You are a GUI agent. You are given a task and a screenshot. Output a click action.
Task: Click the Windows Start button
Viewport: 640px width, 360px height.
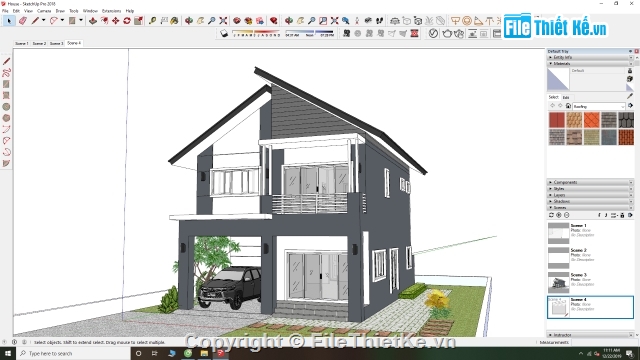click(8, 353)
